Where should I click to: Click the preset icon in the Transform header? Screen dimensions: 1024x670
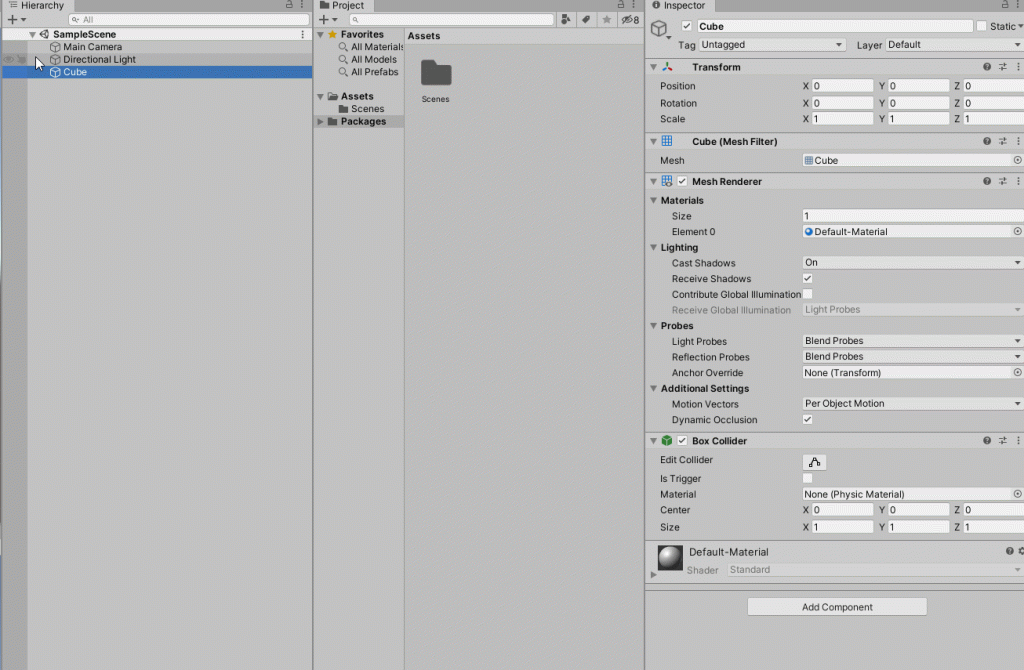(x=1002, y=66)
